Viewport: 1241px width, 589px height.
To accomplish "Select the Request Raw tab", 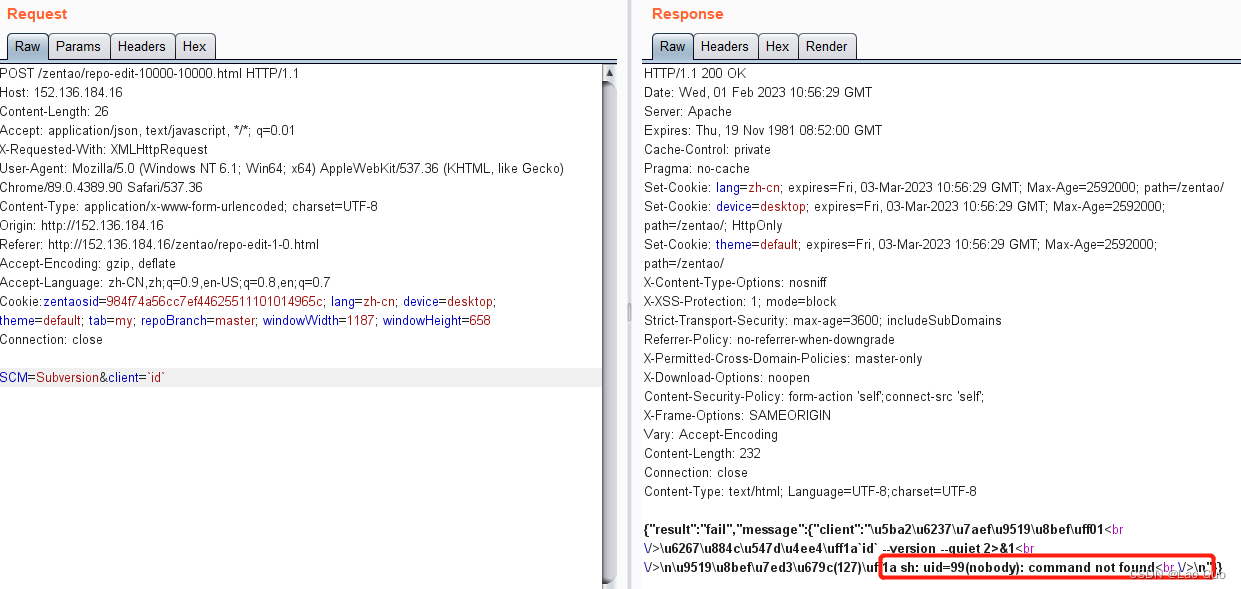I will (27, 46).
